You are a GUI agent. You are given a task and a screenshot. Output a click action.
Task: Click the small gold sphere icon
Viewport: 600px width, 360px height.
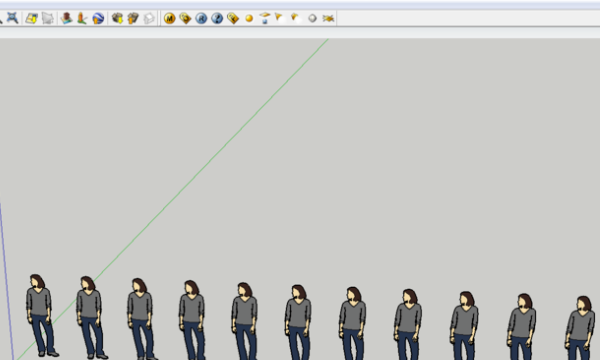point(249,18)
